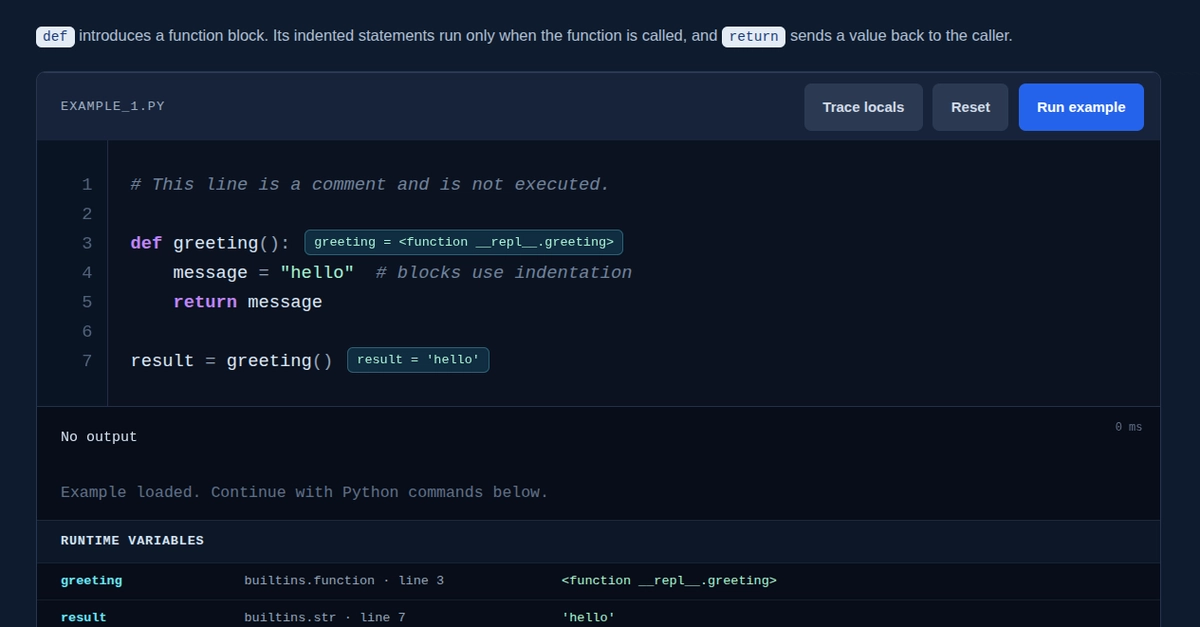Click the comment on code line 1

[370, 185]
